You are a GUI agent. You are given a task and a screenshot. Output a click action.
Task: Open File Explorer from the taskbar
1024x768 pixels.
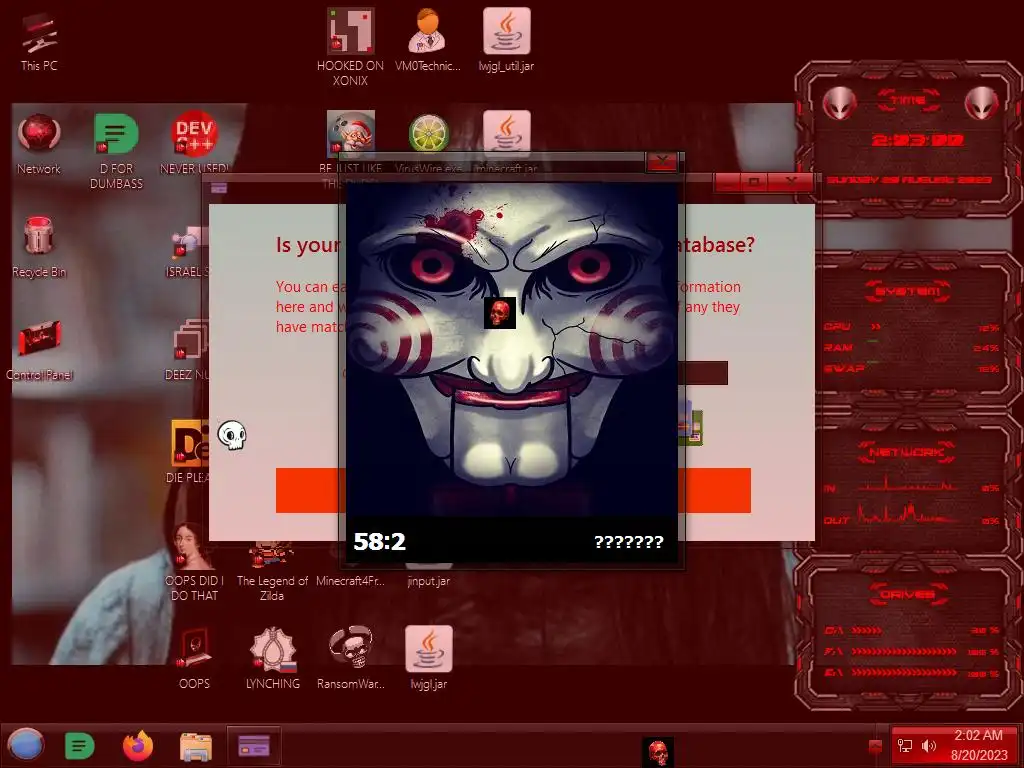pos(195,746)
